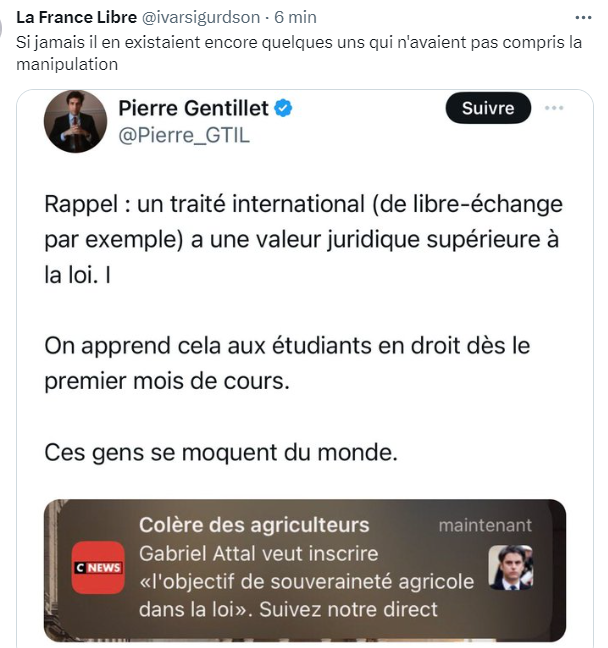Image resolution: width=608 pixels, height=648 pixels.
Task: Open La France Libre tweet more options
Action: pos(583,18)
